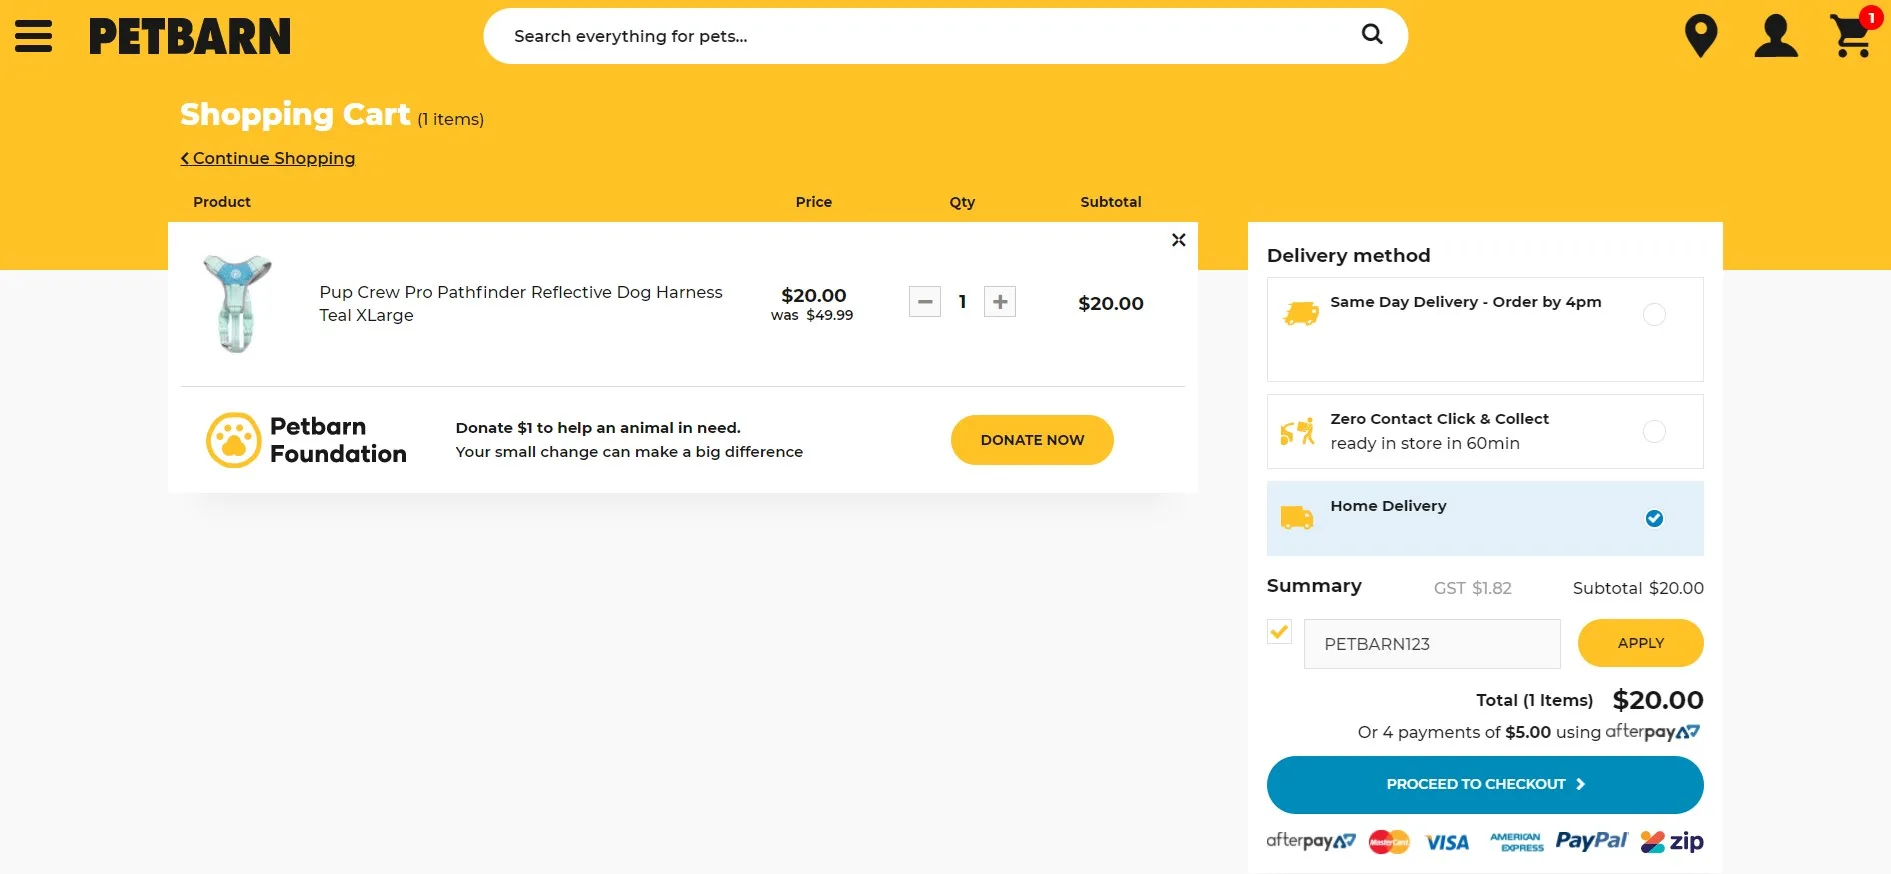
Task: Open the hamburger navigation menu
Action: click(x=33, y=36)
